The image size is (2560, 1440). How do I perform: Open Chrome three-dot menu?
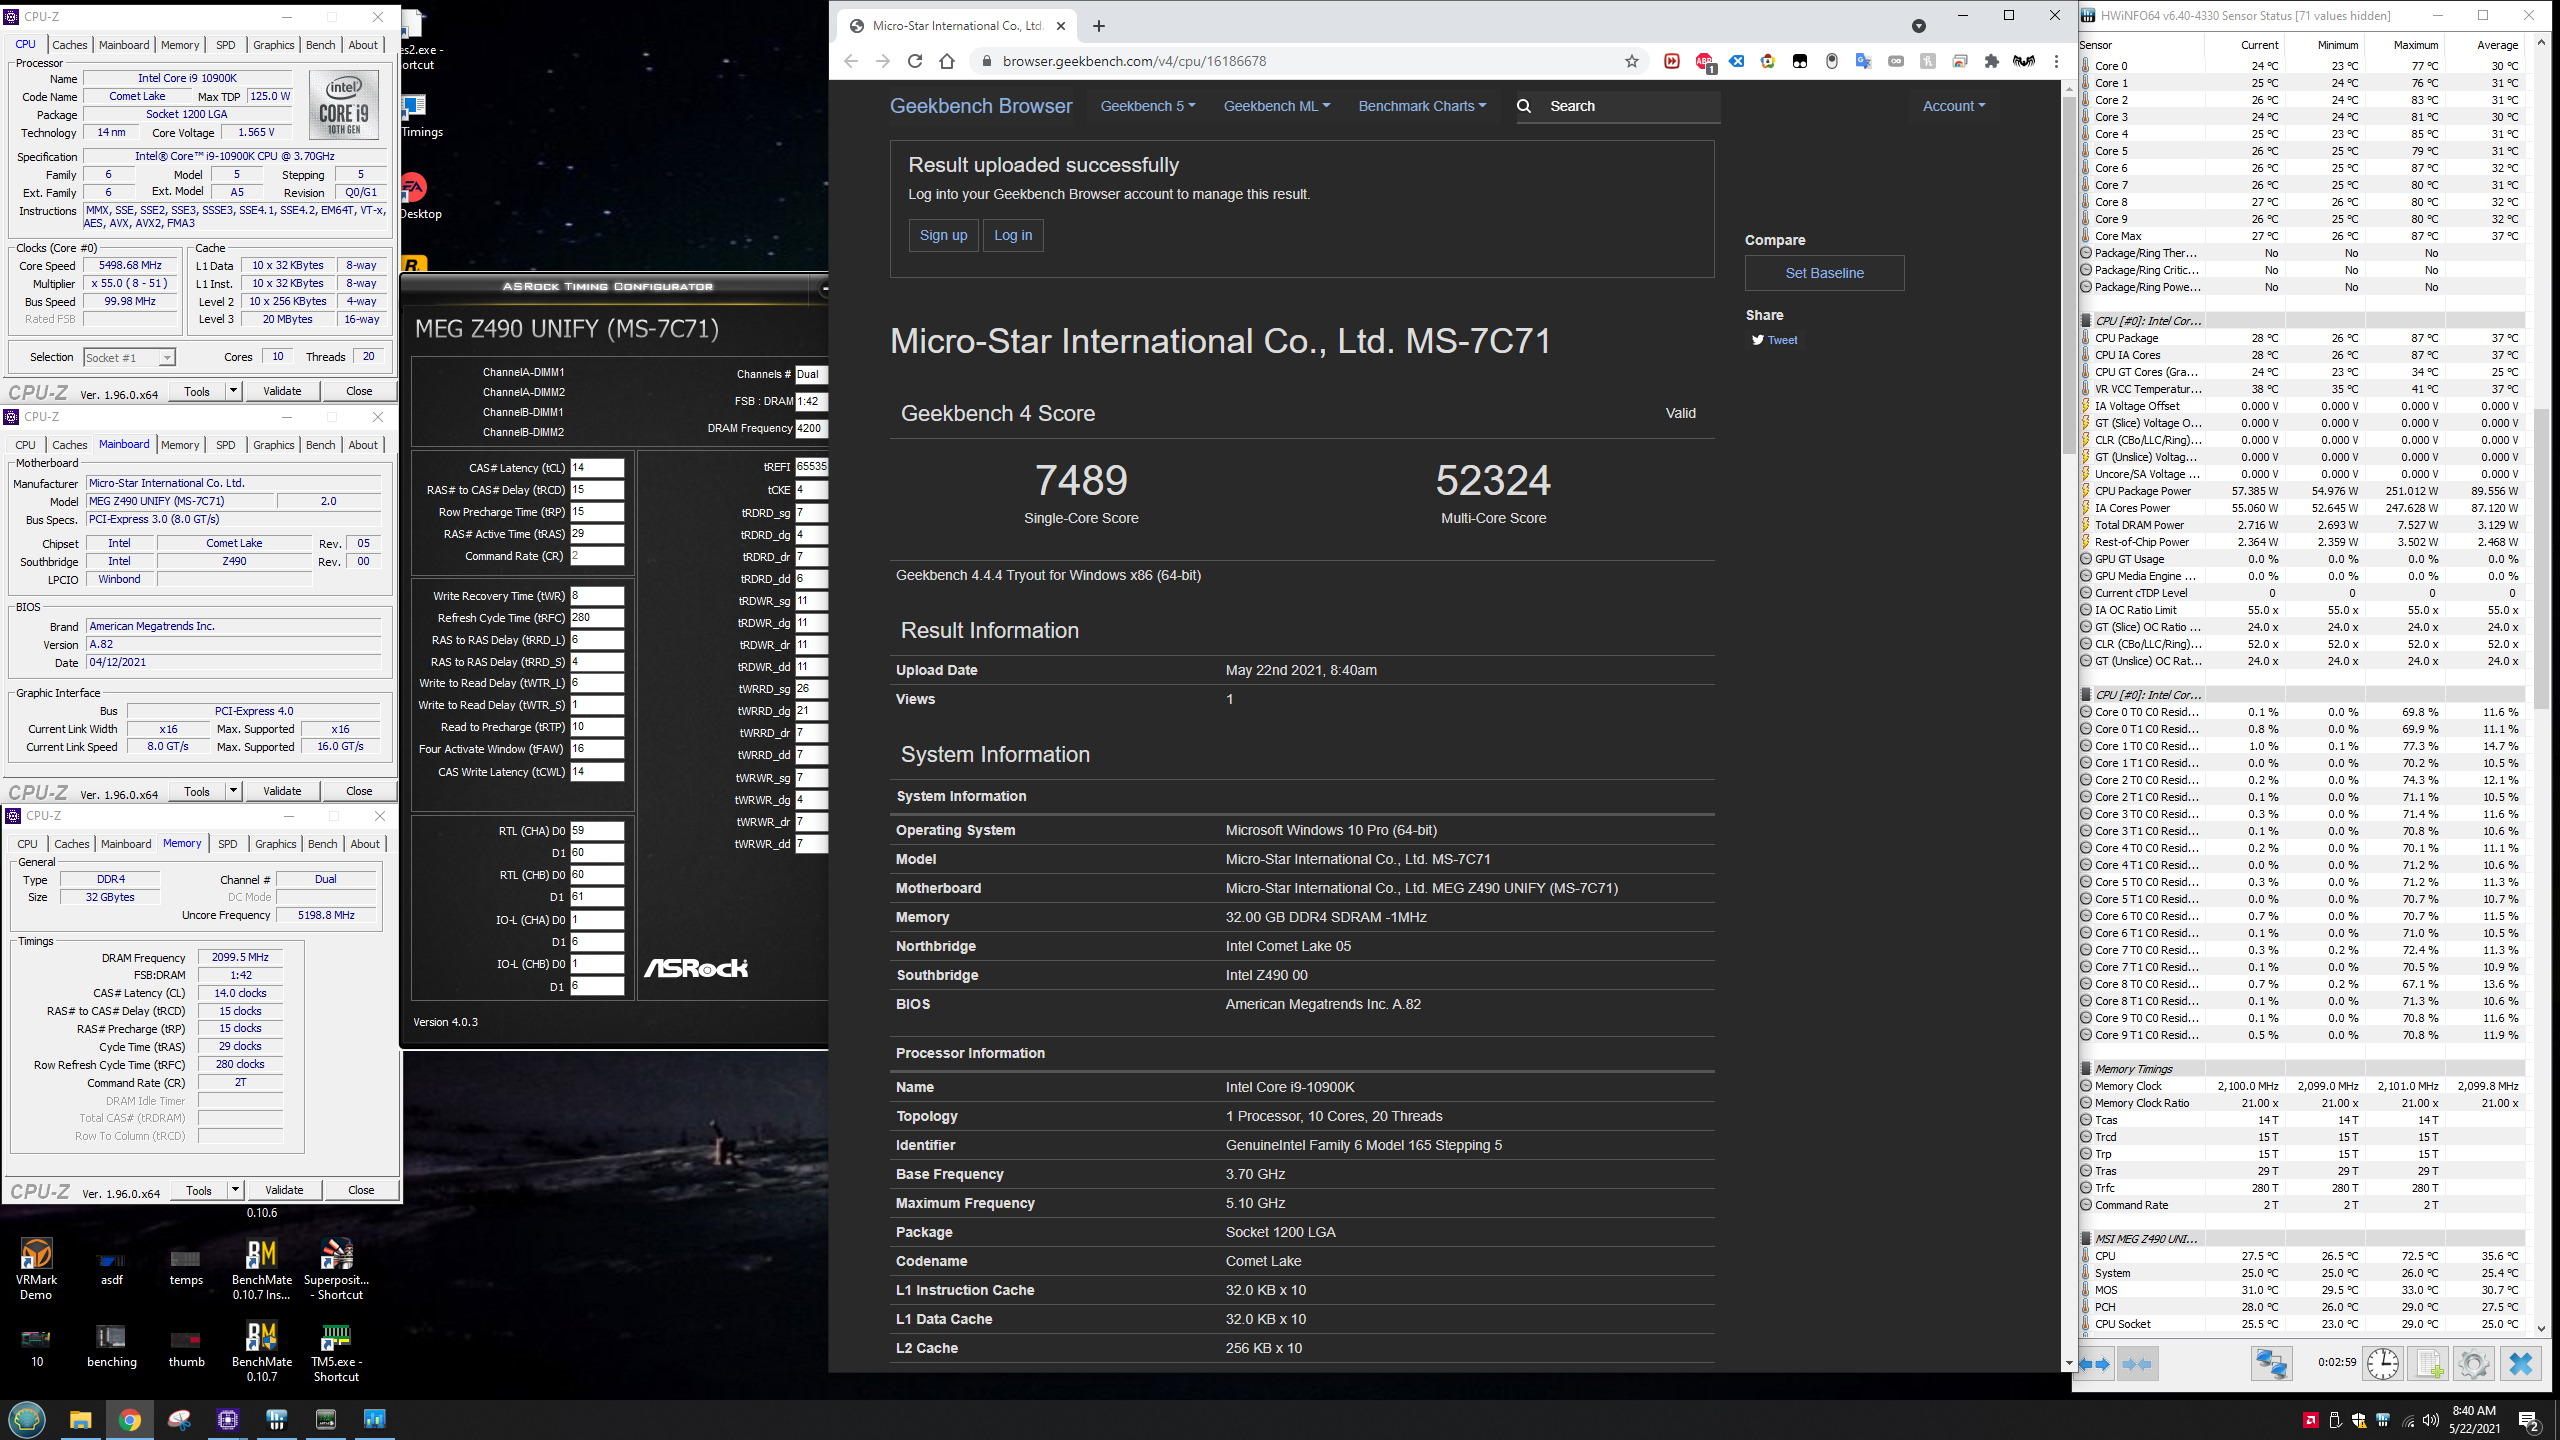[x=2056, y=61]
